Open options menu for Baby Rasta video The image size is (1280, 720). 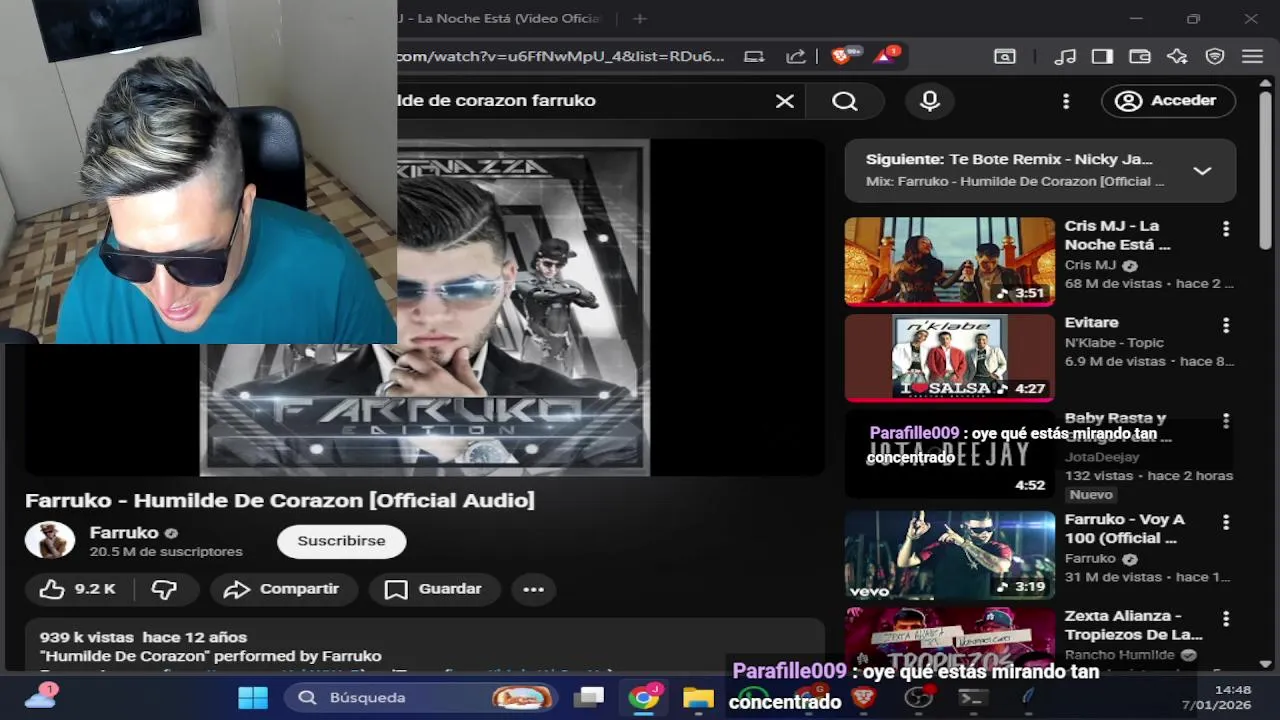tap(1226, 422)
